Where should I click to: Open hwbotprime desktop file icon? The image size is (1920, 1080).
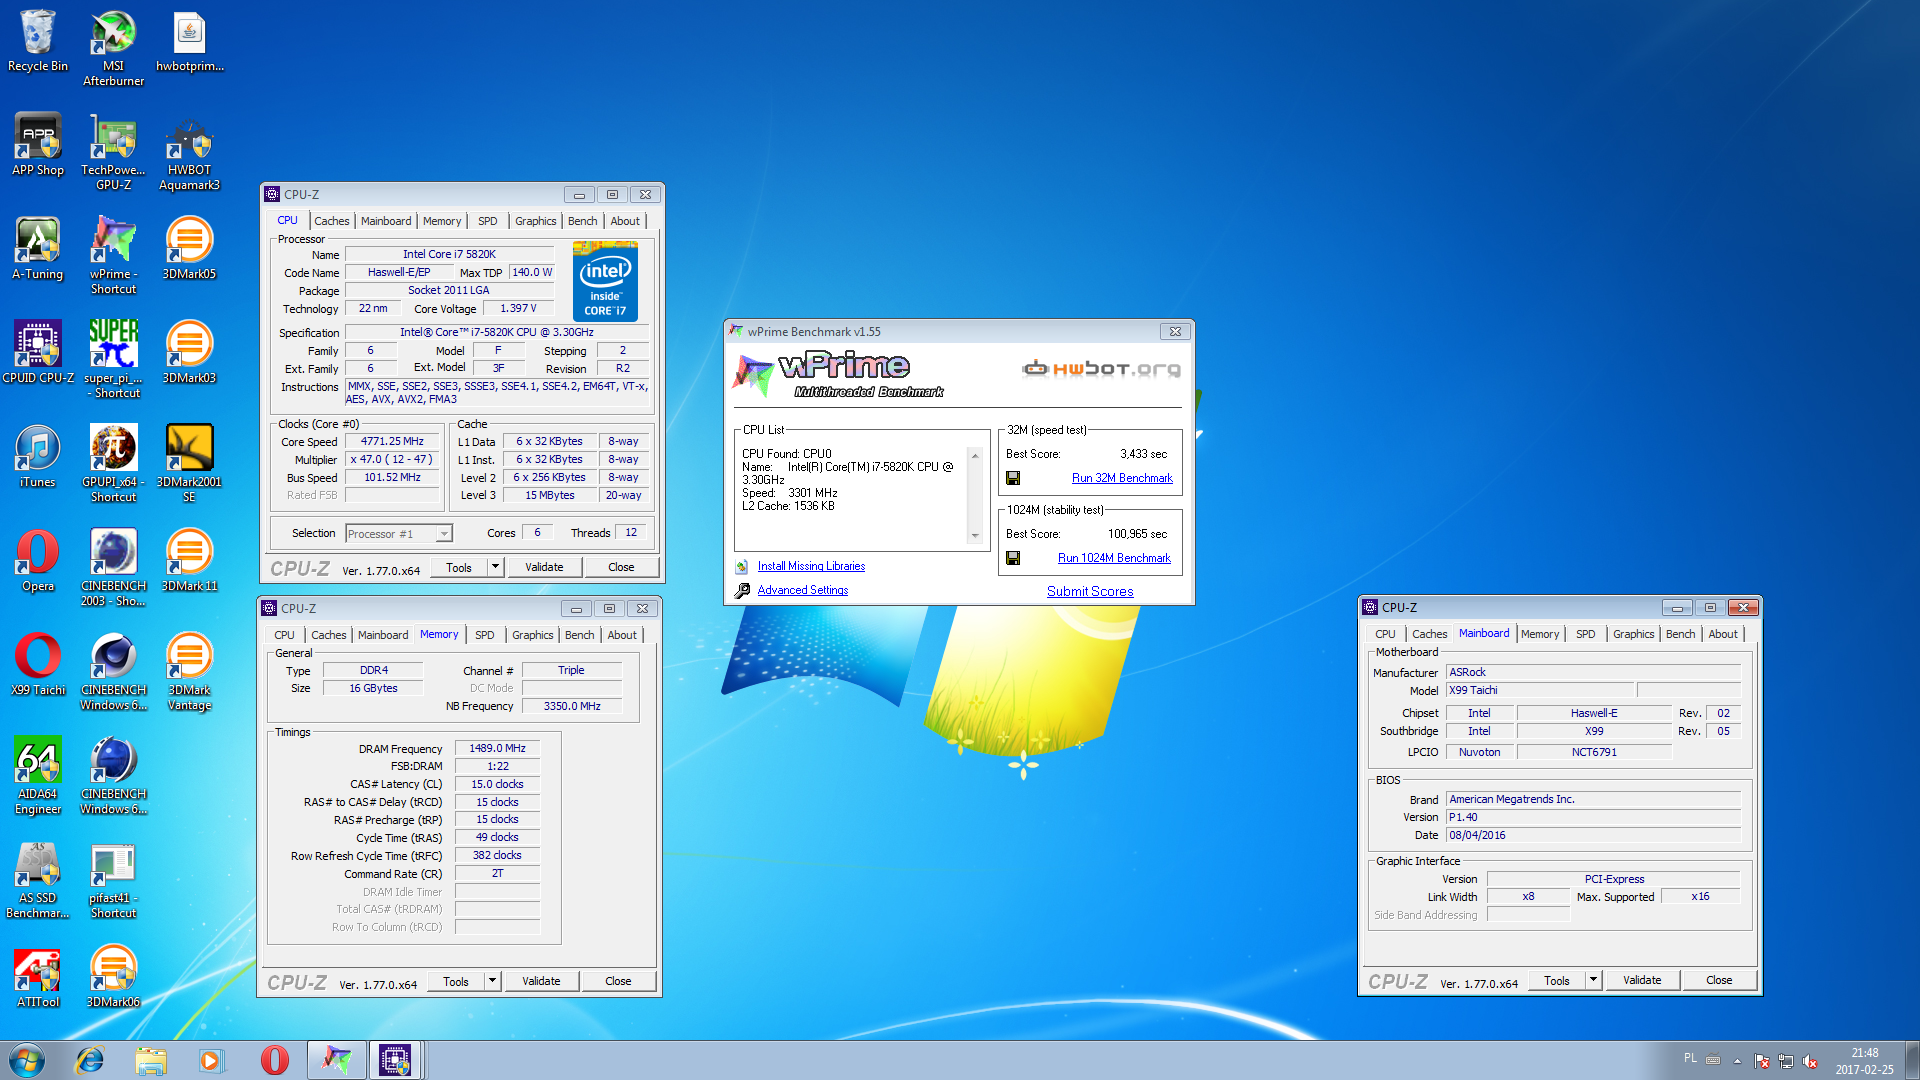[189, 42]
